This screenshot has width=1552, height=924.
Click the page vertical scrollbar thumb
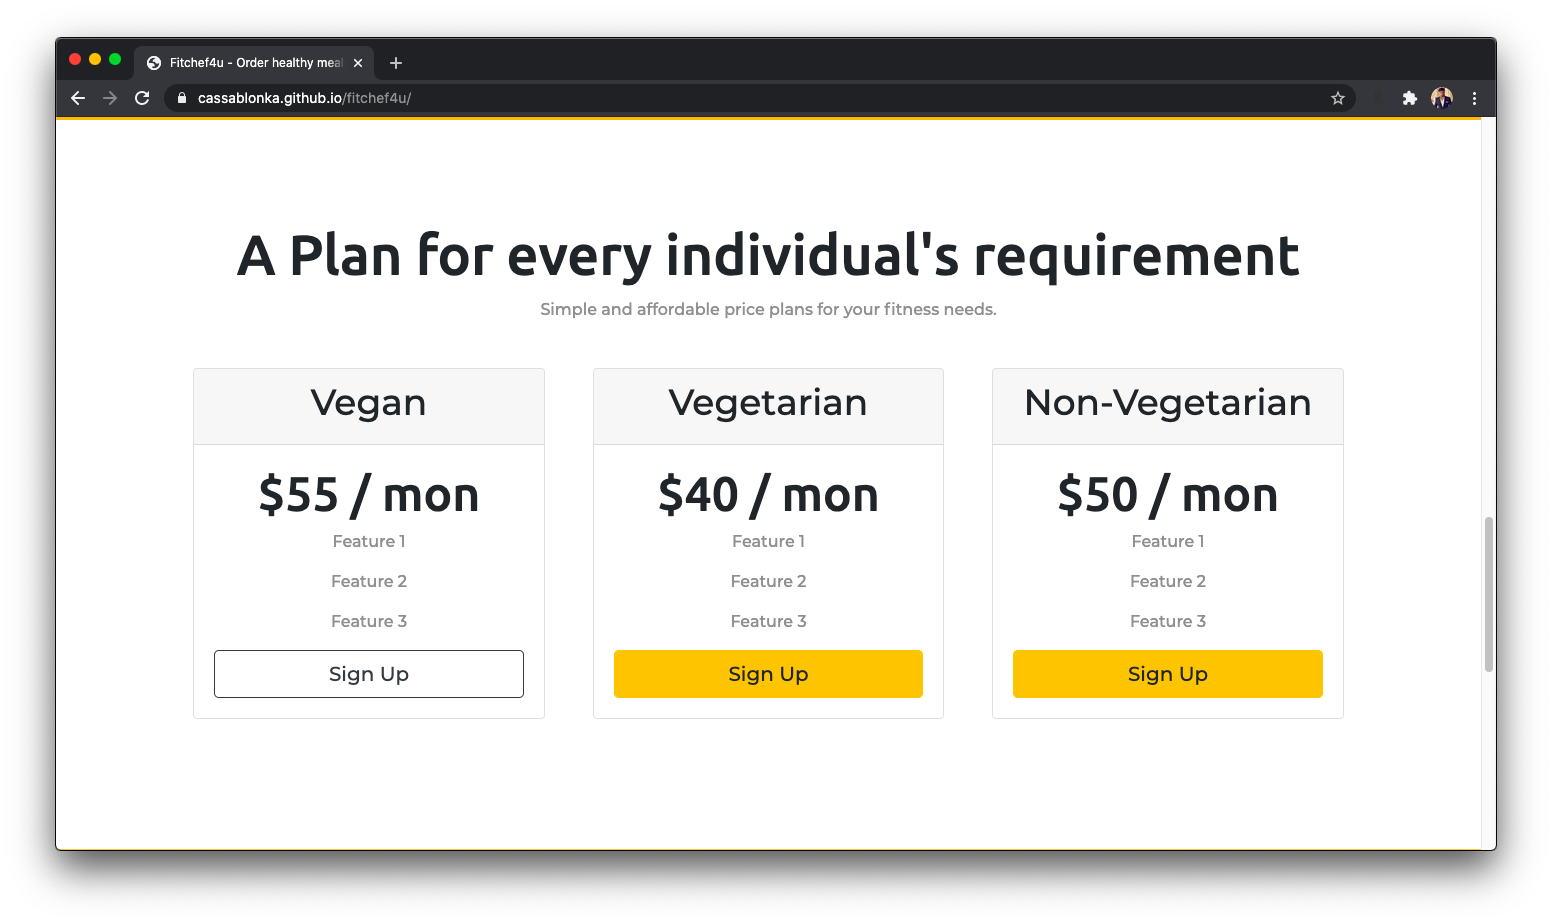pos(1489,594)
